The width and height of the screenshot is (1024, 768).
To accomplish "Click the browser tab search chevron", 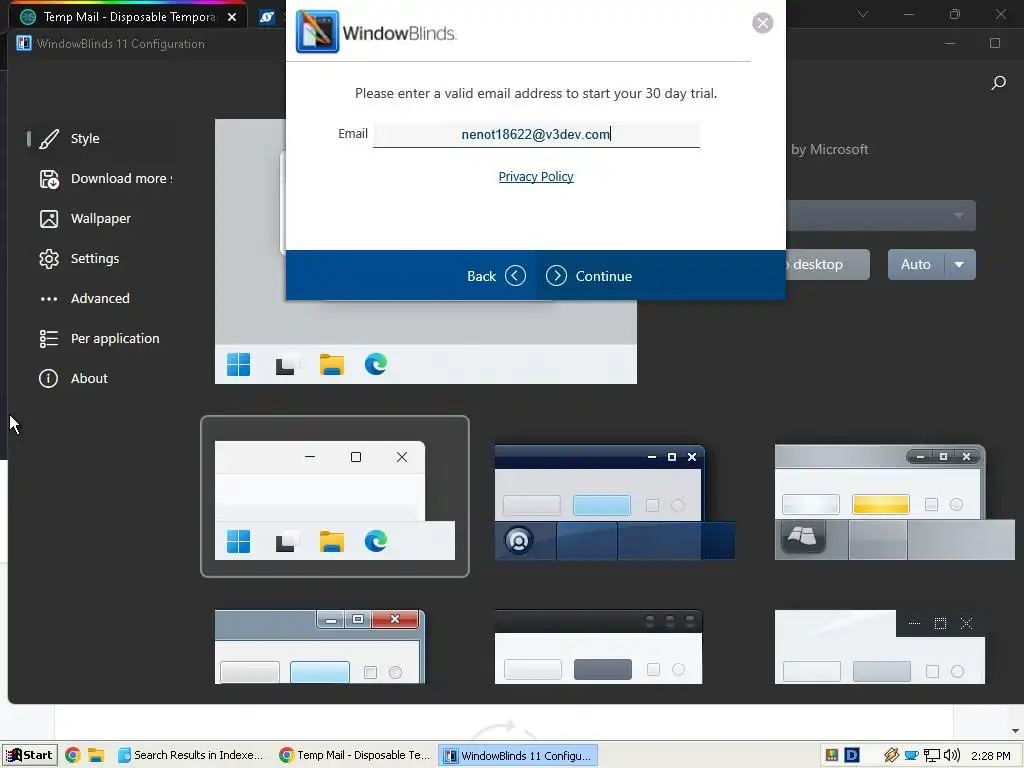I will (x=863, y=14).
